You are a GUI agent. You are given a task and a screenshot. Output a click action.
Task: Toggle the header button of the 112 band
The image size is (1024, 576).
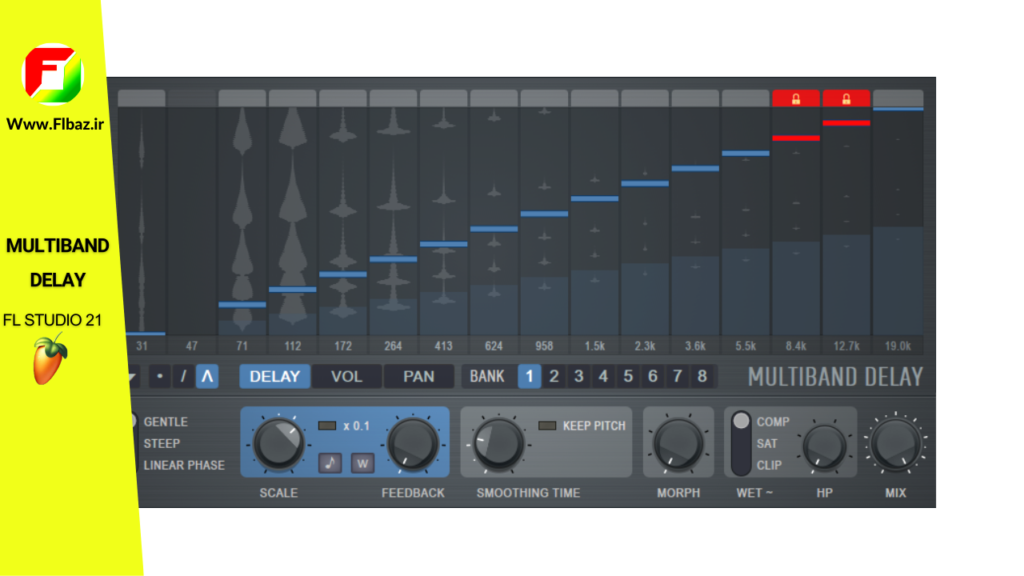click(x=293, y=98)
